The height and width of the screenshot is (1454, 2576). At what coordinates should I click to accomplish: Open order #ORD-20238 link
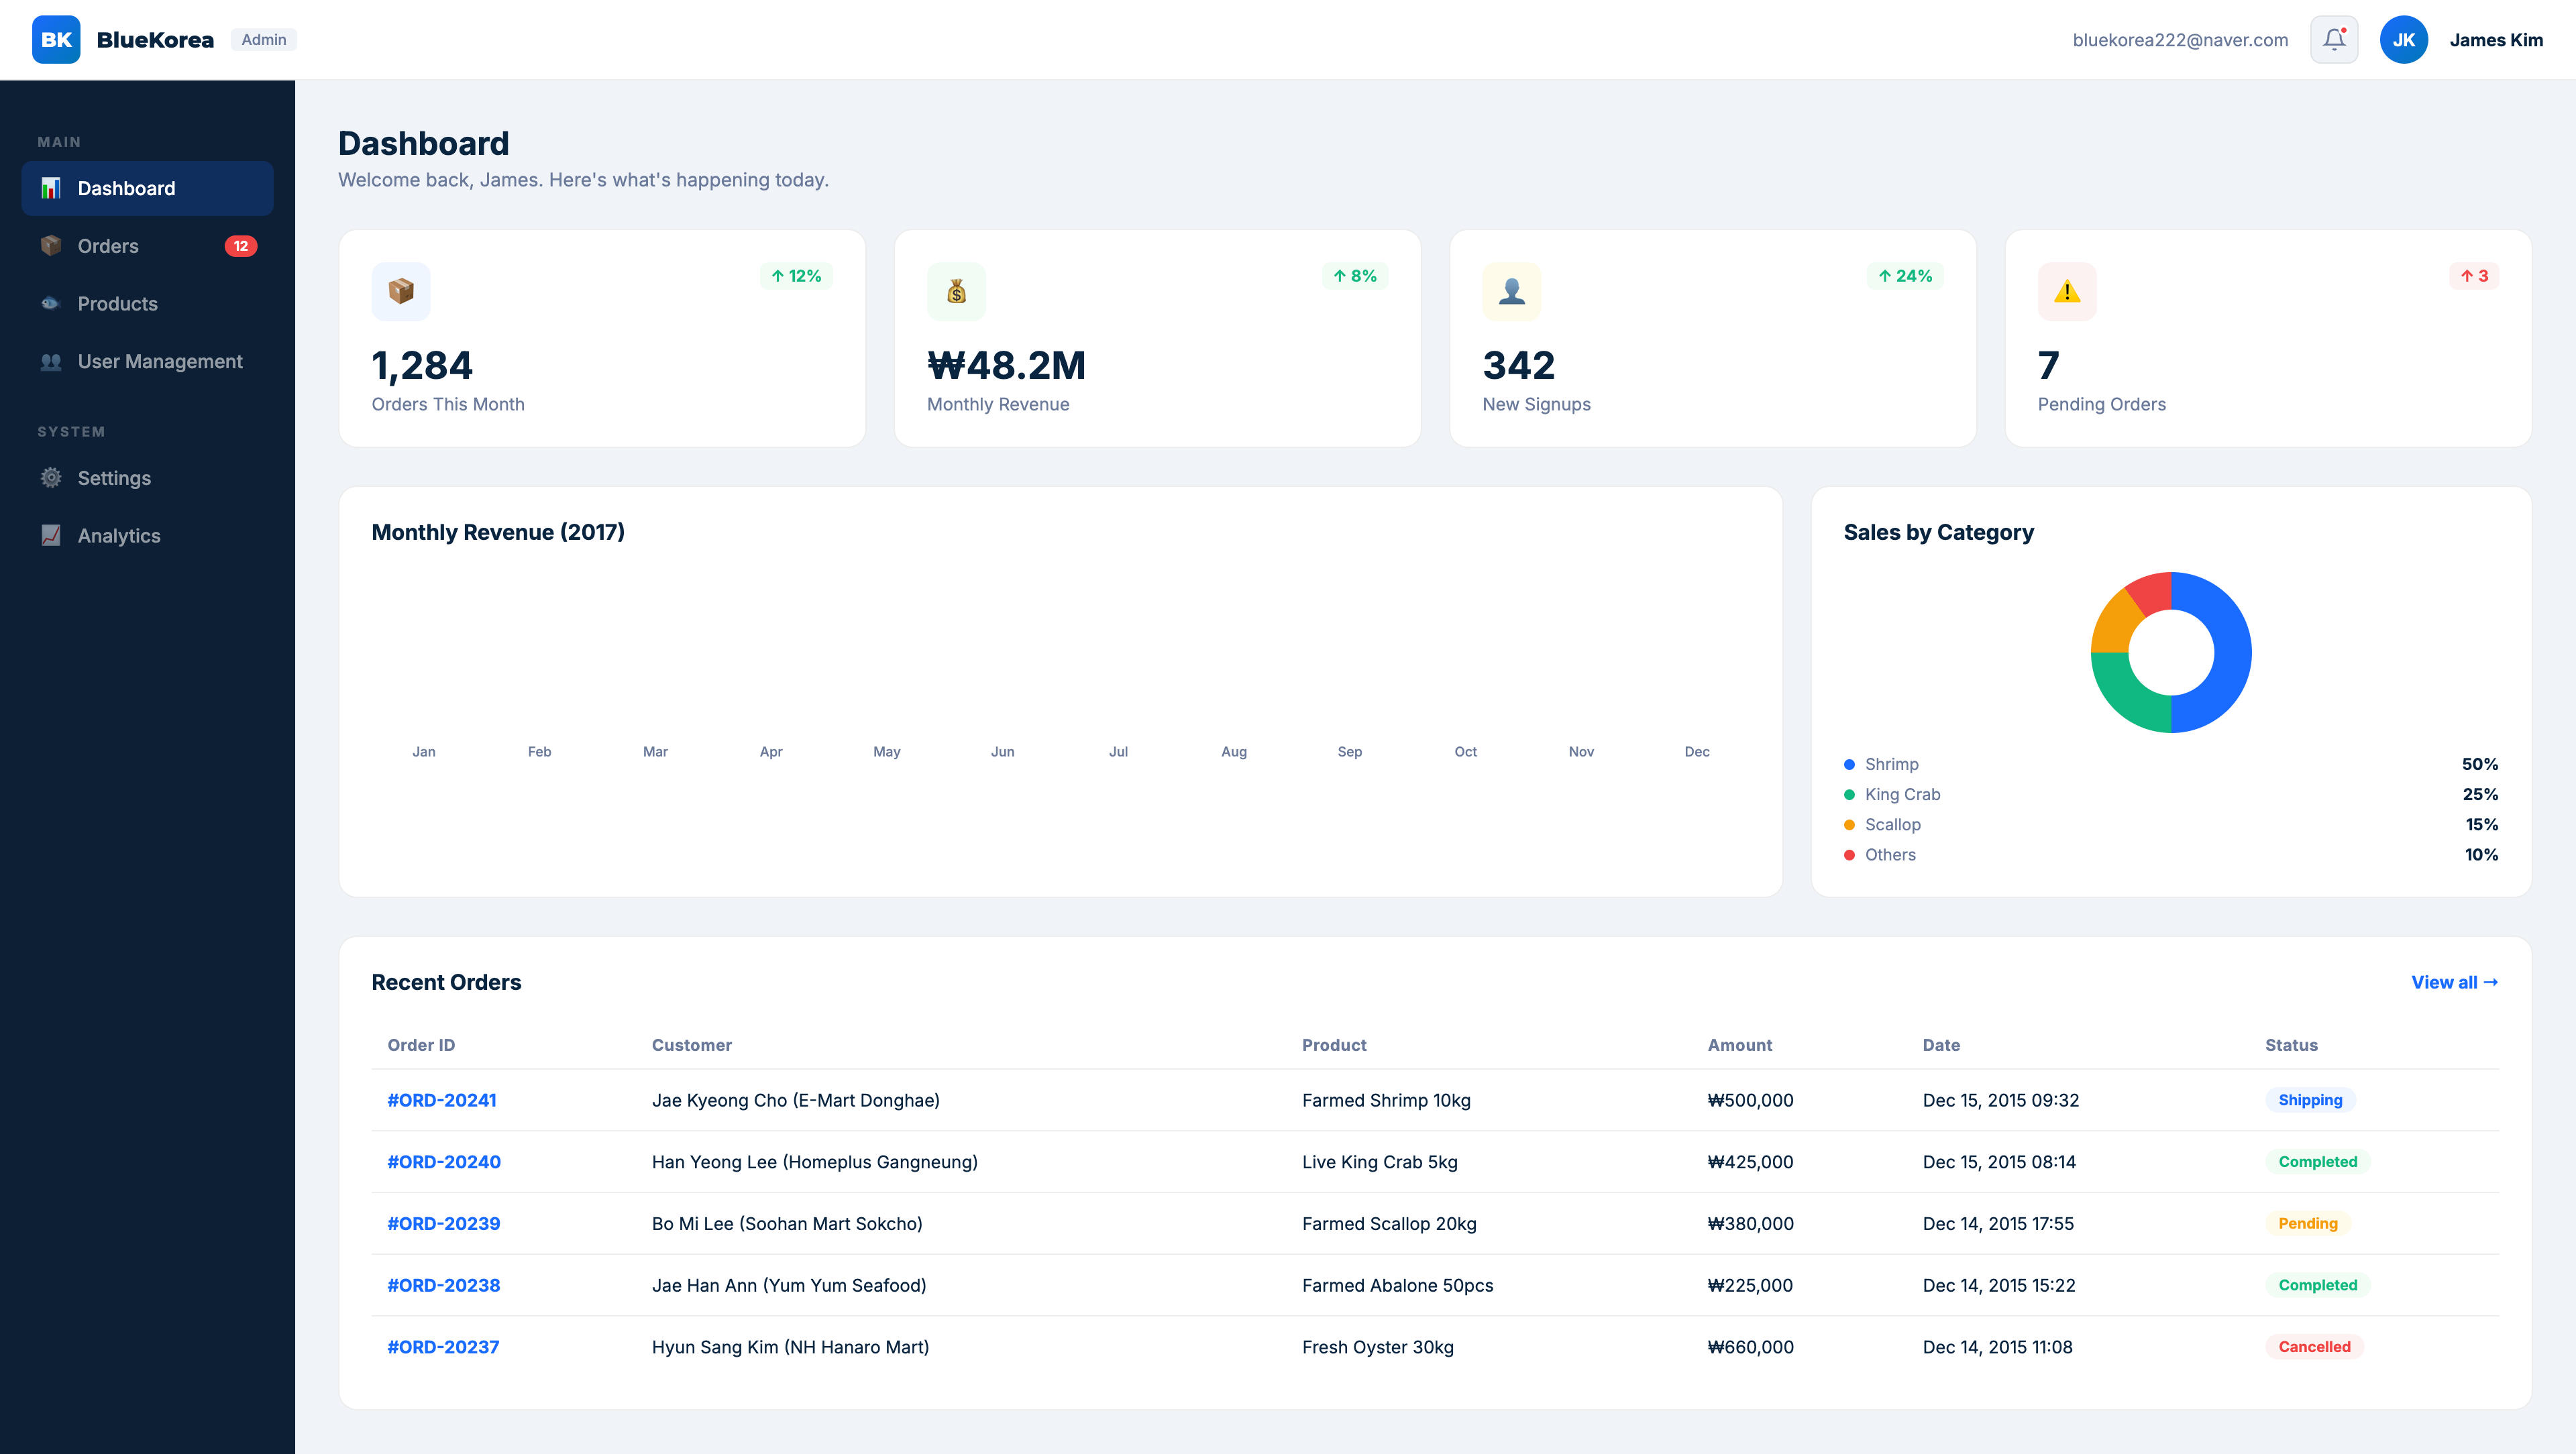[x=443, y=1285]
